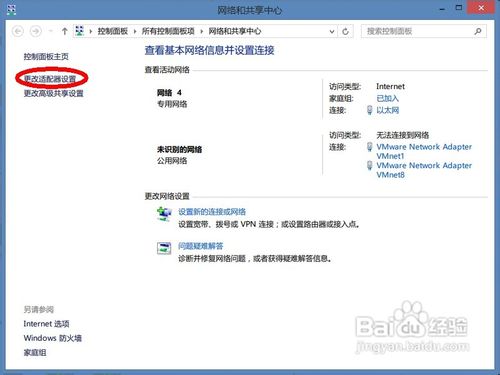
Task: Click the search magnifier icon
Action: (478, 31)
